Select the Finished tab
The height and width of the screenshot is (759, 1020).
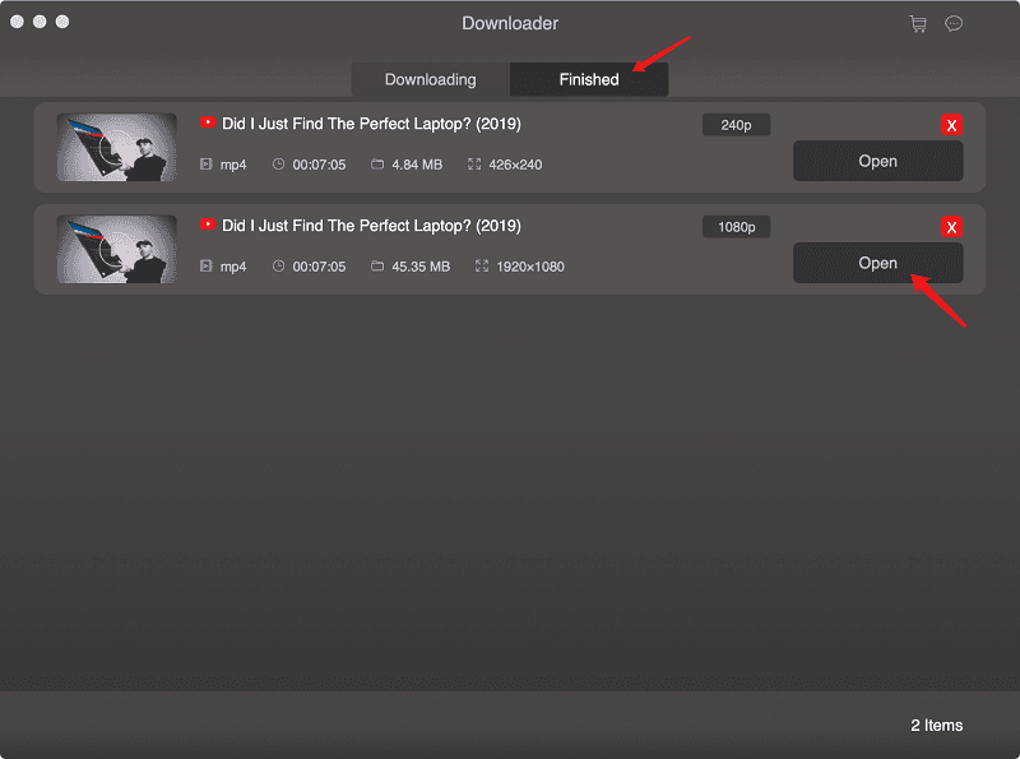point(589,79)
